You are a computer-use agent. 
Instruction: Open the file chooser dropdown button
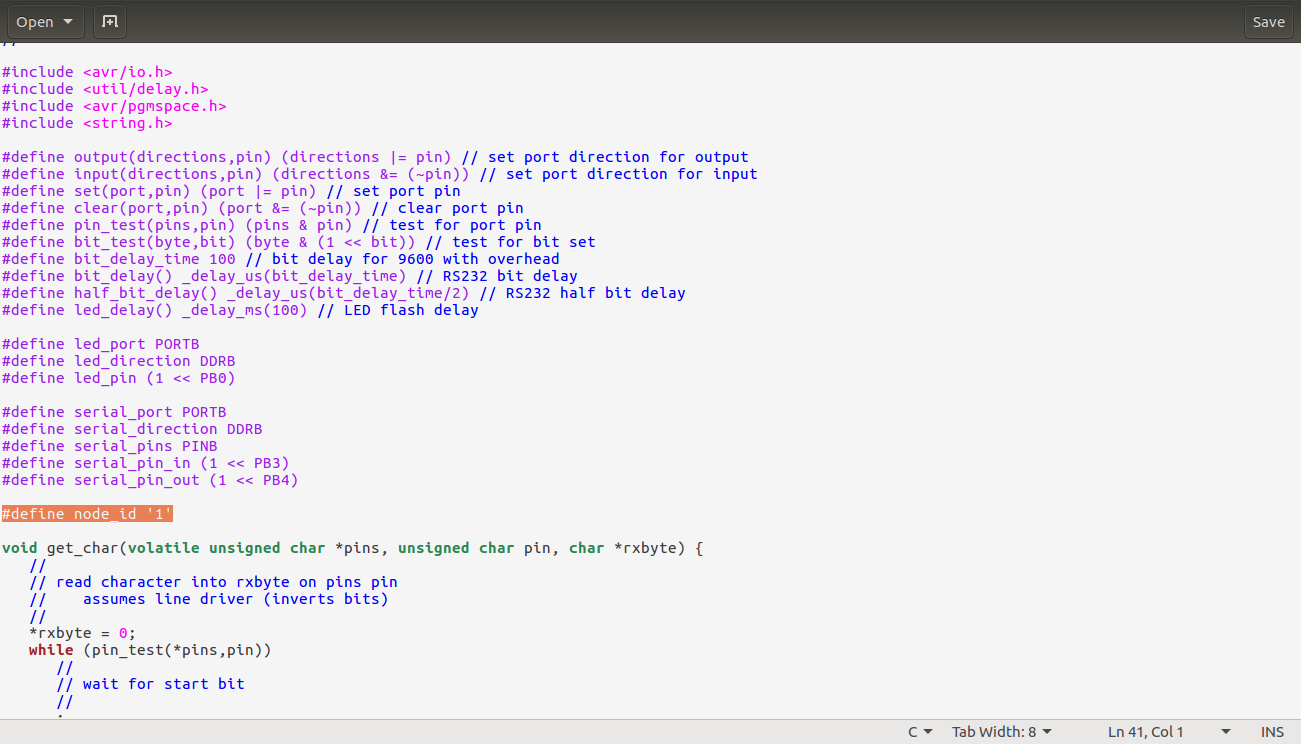coord(45,22)
